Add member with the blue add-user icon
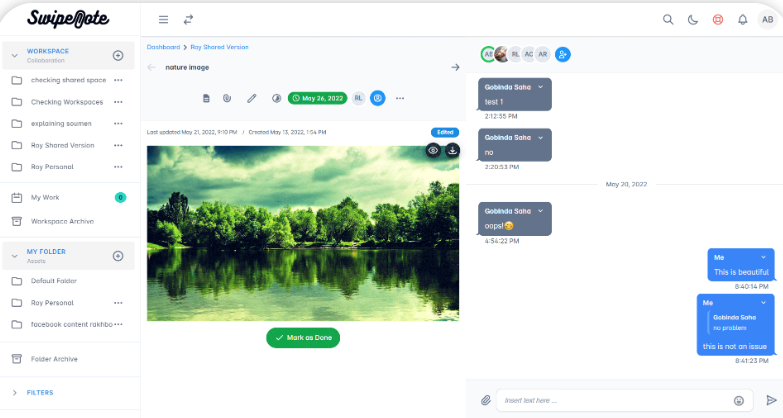The height and width of the screenshot is (418, 783). tap(563, 54)
